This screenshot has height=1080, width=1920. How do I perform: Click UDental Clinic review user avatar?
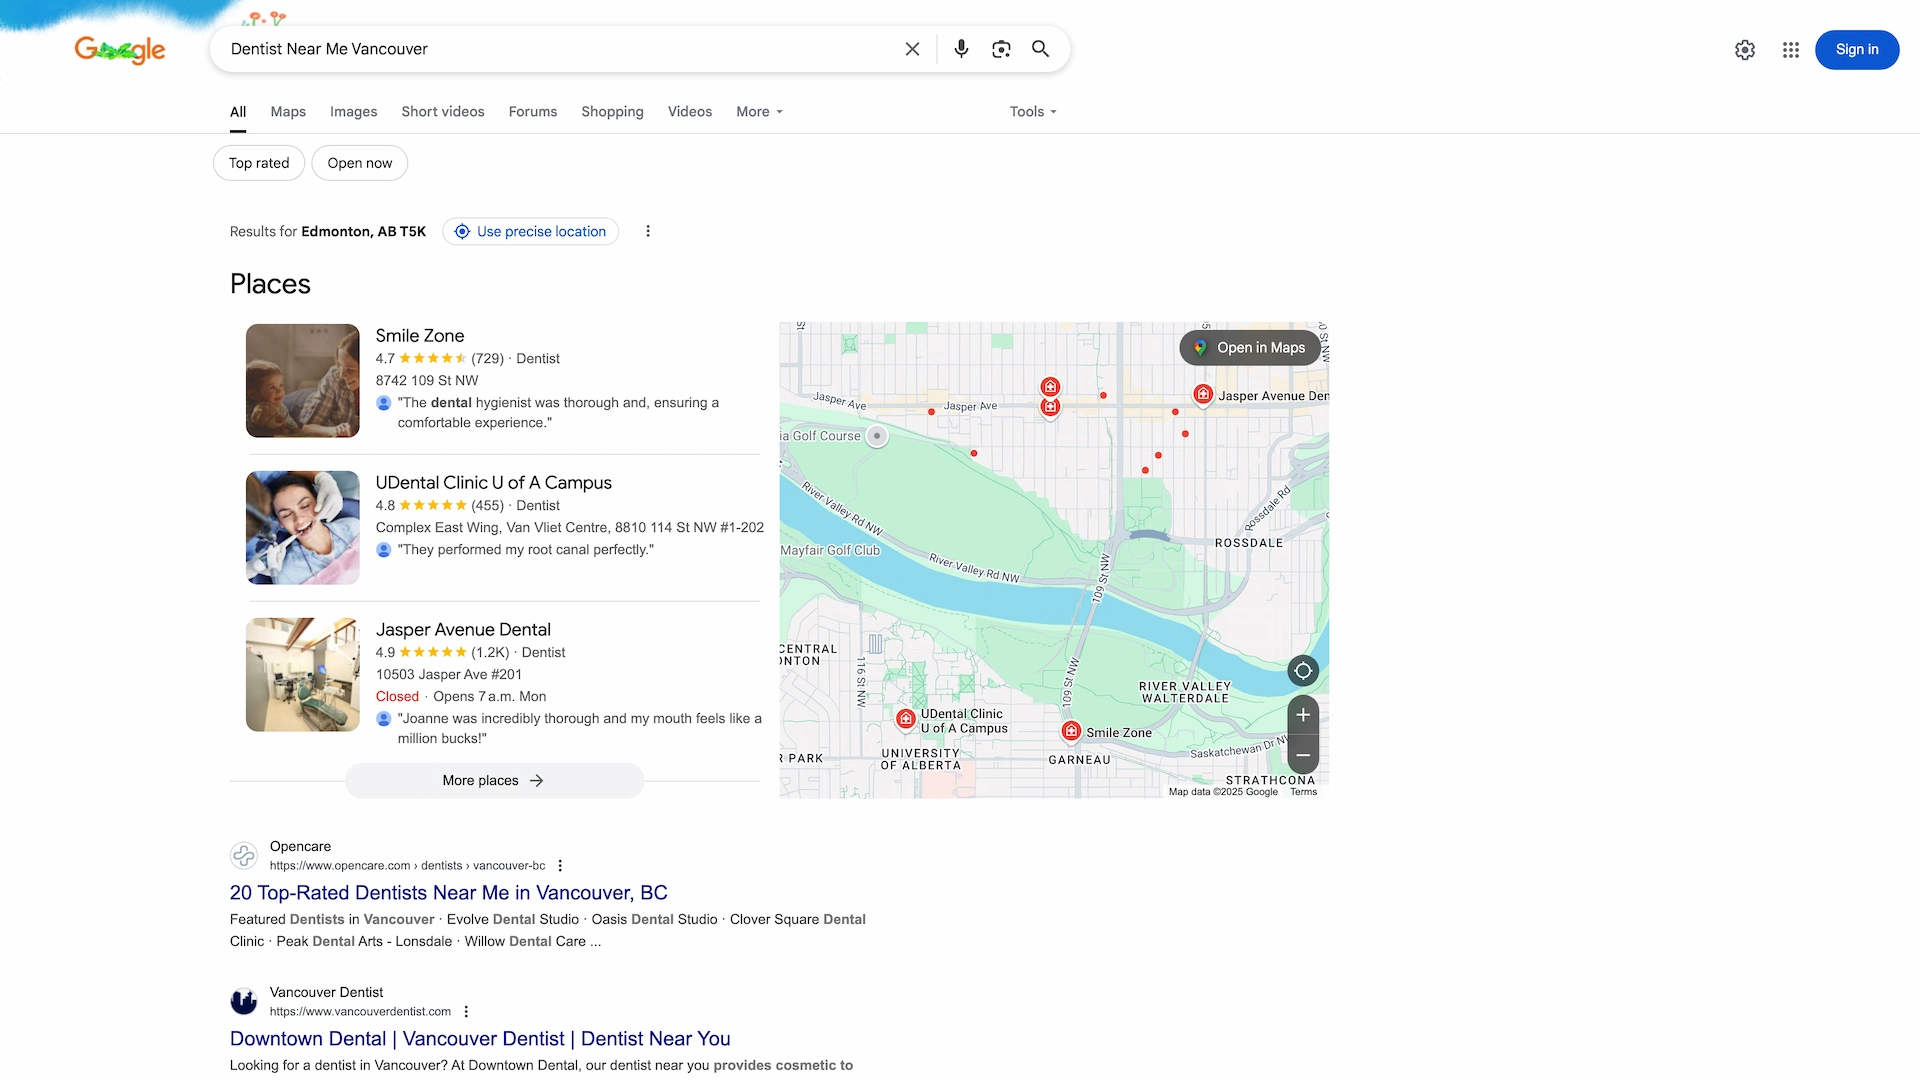[384, 550]
